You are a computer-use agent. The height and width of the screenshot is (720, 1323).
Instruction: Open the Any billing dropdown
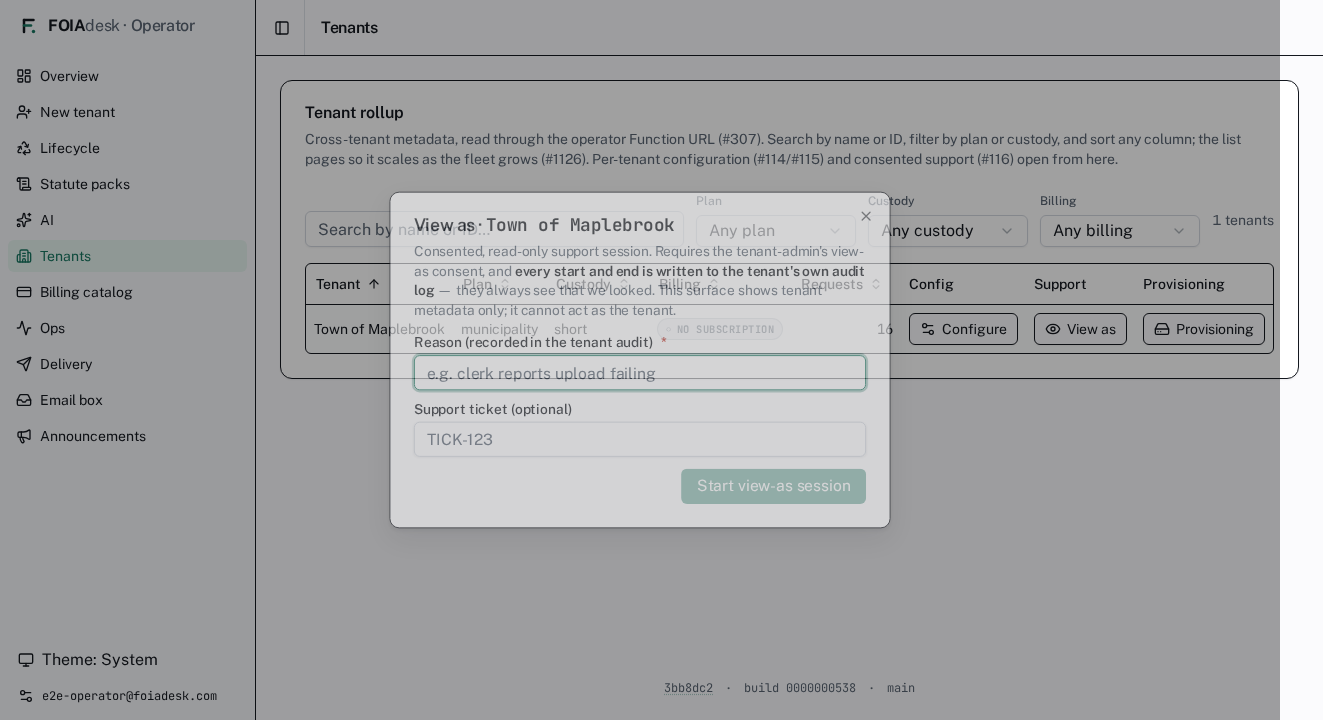click(x=1120, y=231)
